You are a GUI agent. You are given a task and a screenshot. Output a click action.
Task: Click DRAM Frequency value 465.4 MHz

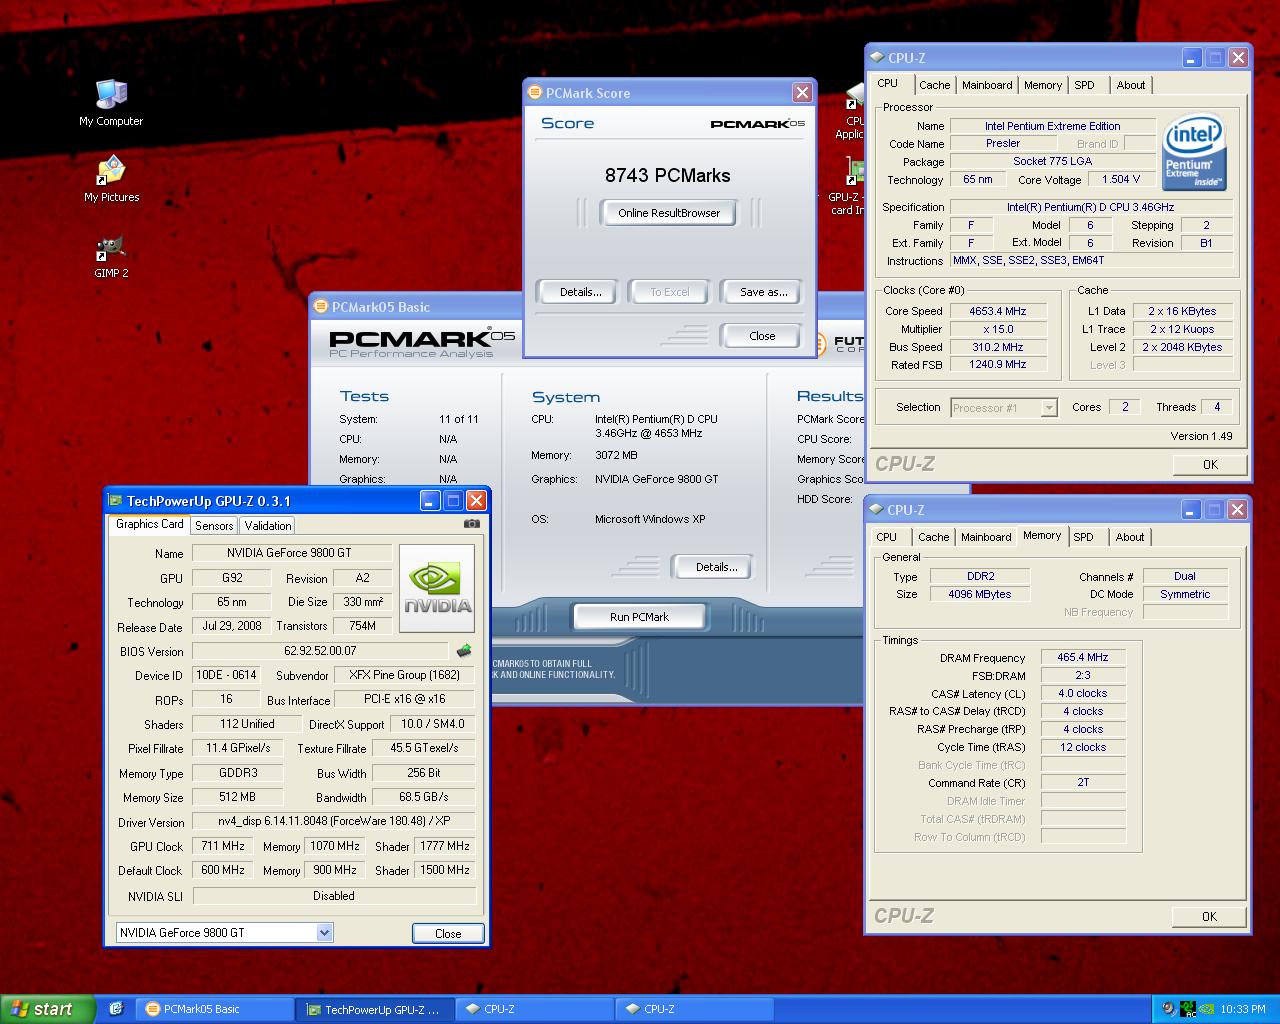[x=1083, y=657]
